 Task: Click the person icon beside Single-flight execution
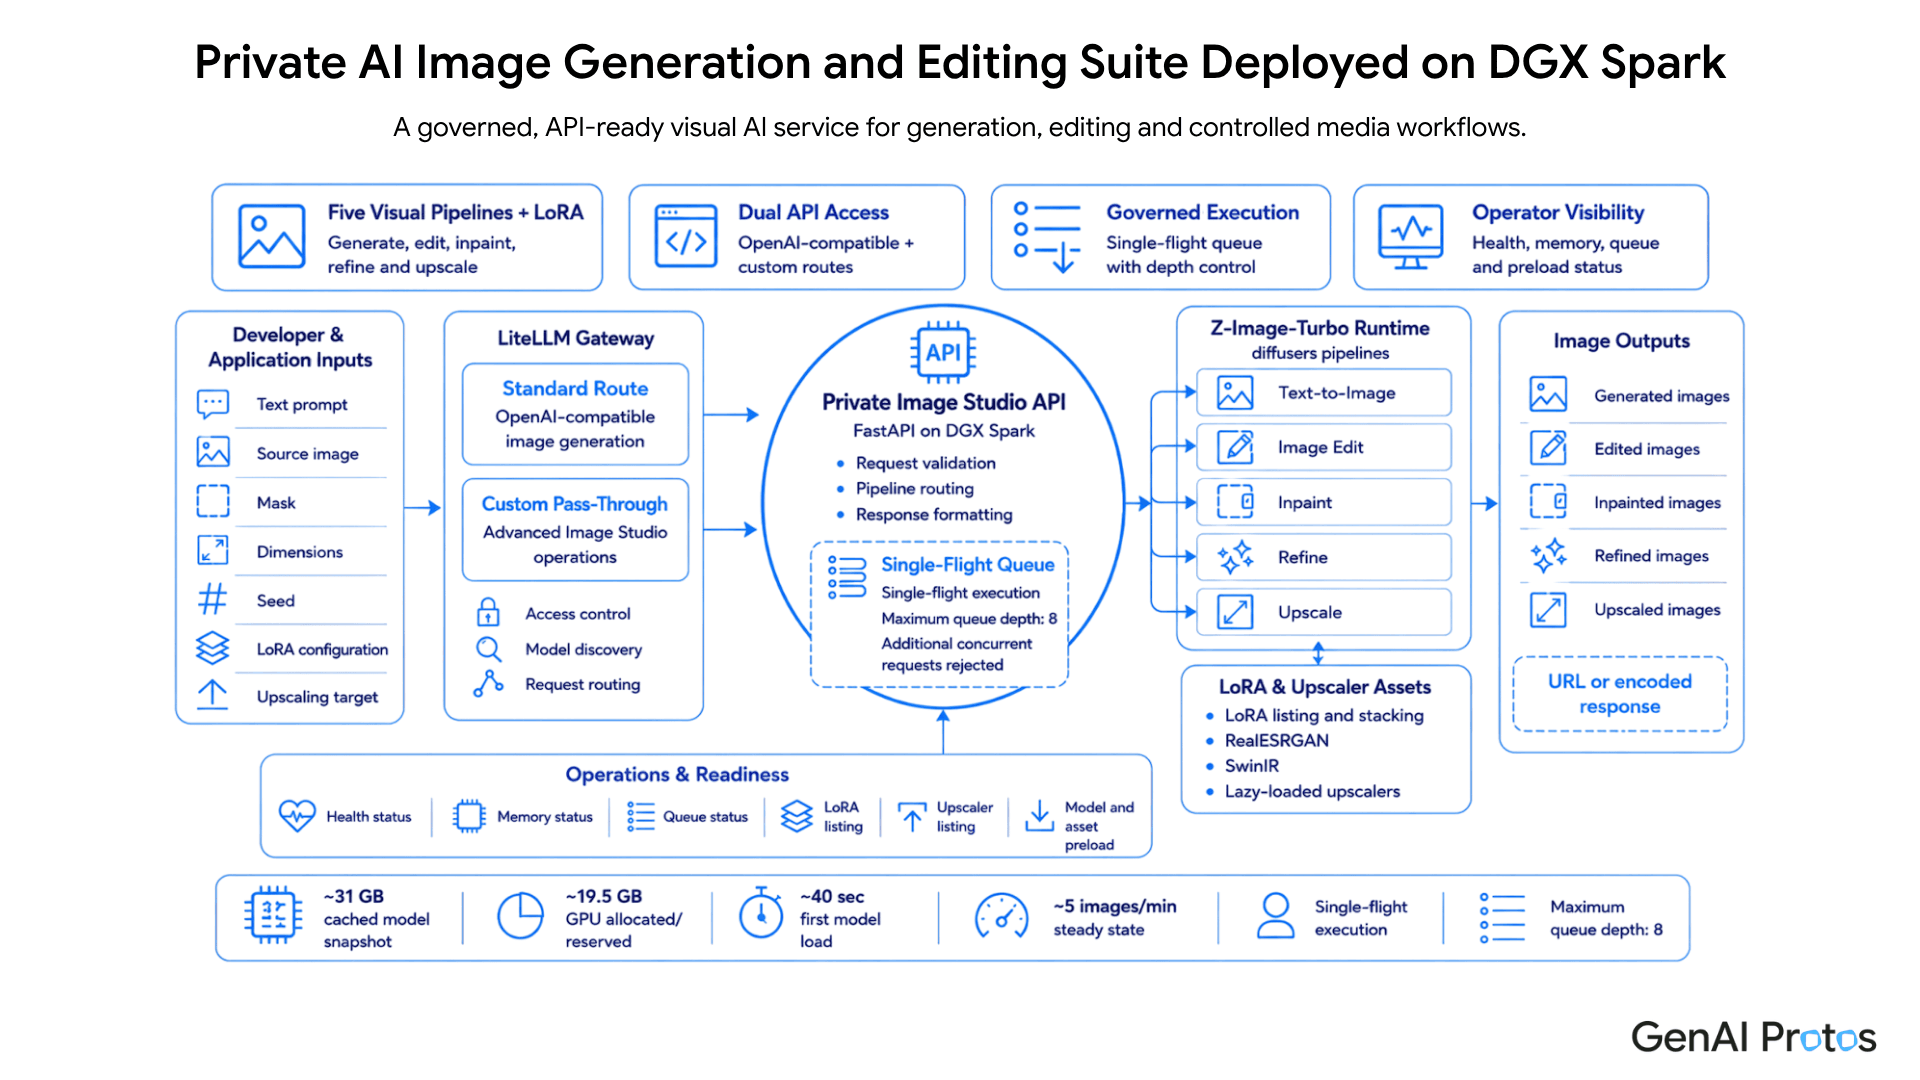(x=1275, y=915)
